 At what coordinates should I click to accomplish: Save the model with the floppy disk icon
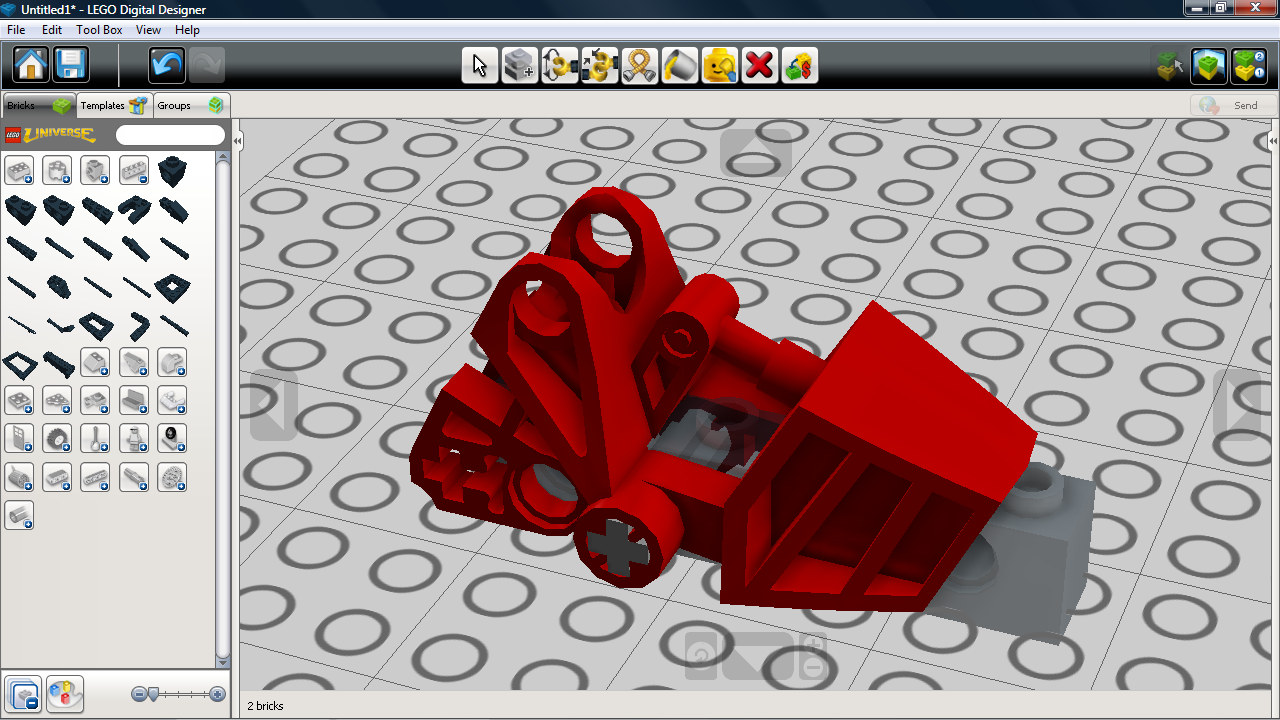[72, 65]
